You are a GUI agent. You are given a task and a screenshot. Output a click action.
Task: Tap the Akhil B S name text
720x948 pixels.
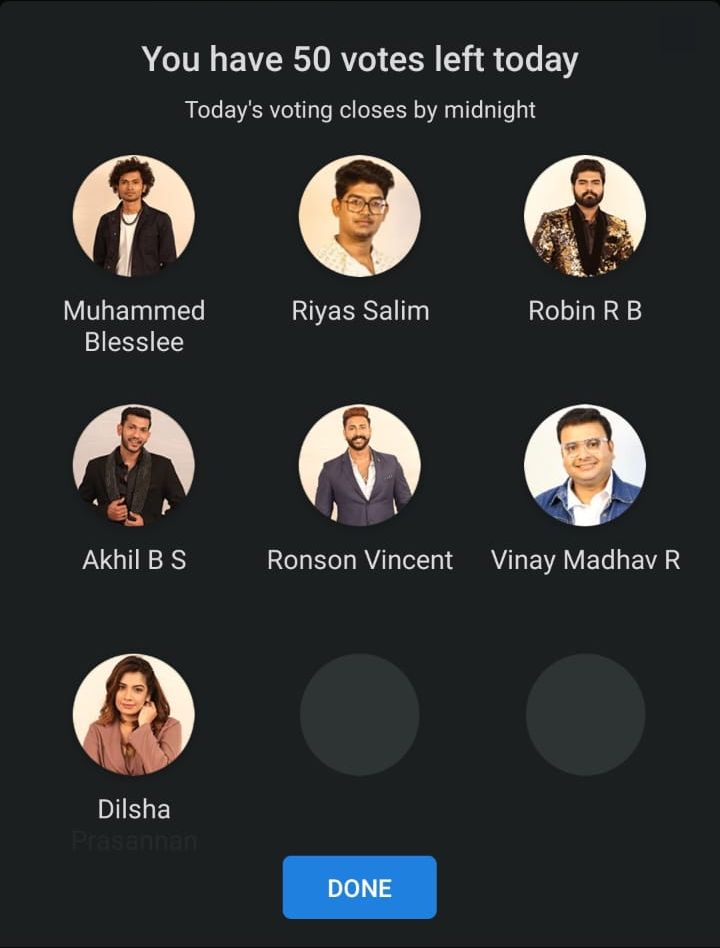click(134, 560)
